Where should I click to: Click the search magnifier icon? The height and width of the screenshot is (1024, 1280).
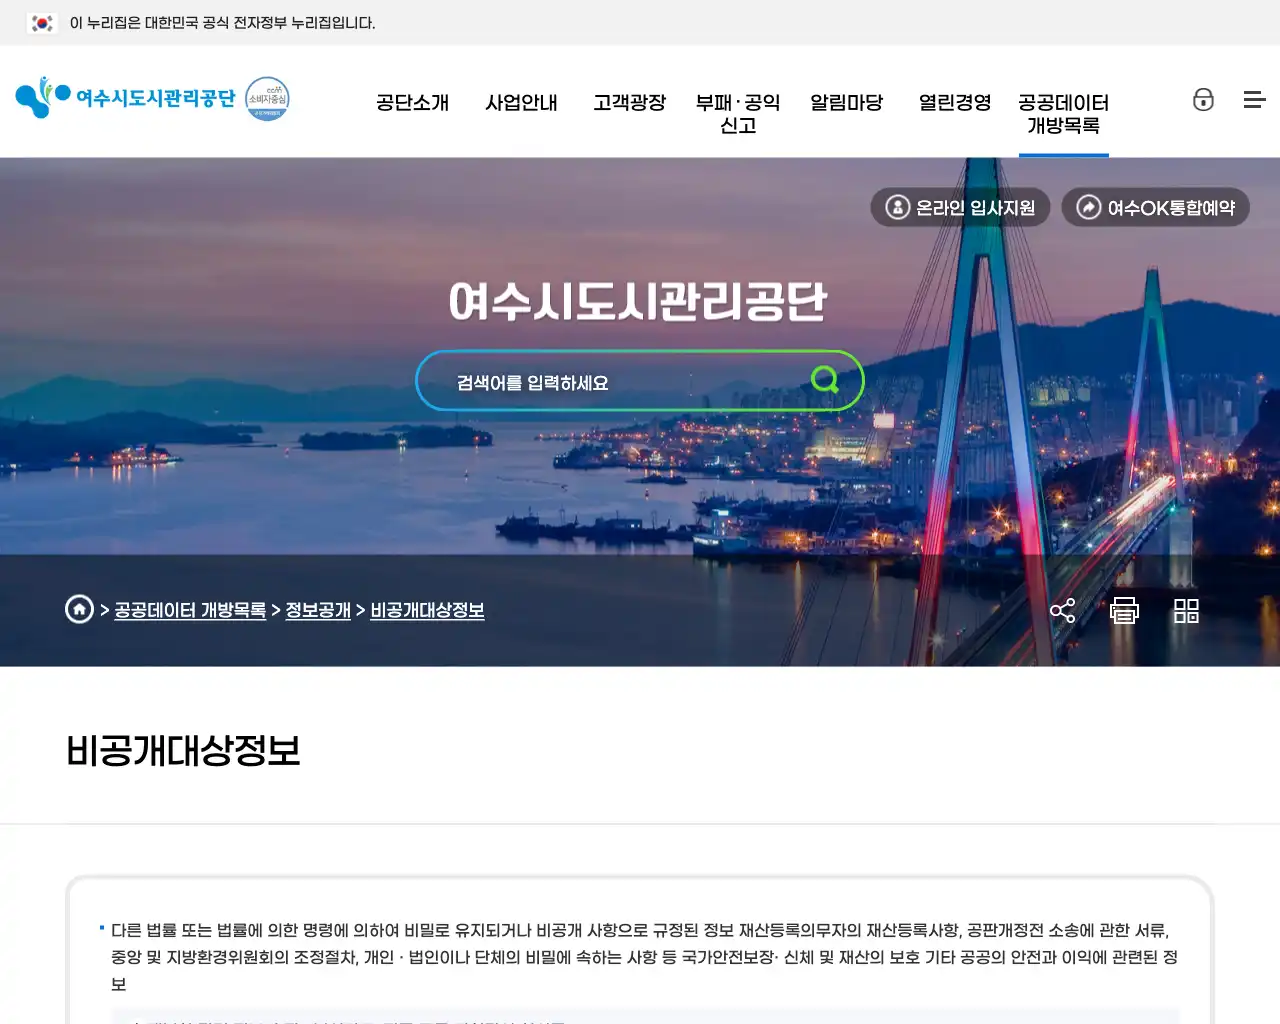coord(825,379)
